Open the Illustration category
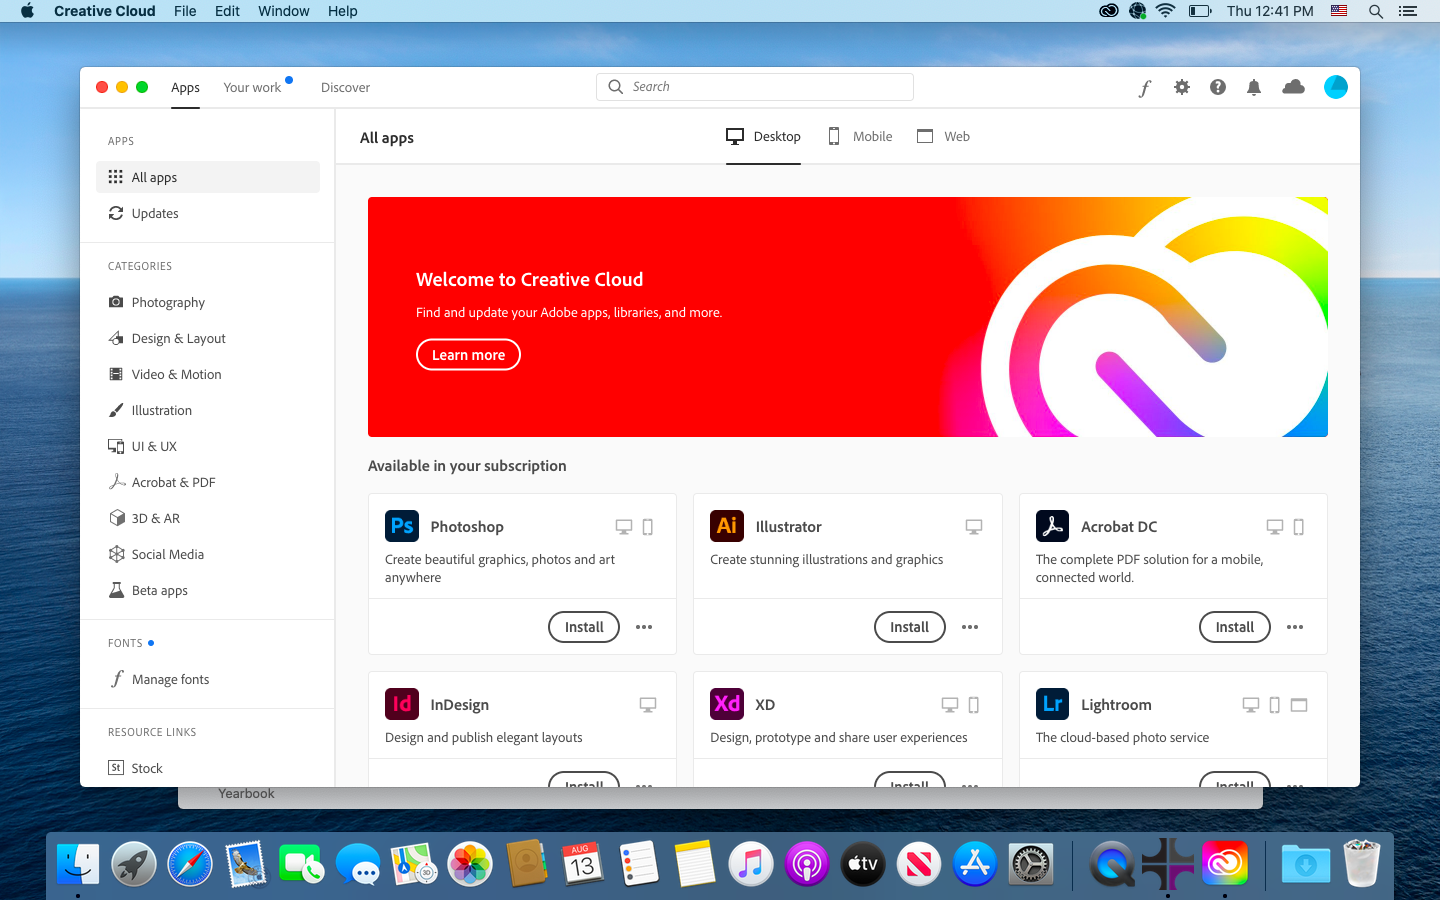This screenshot has height=900, width=1440. (208, 410)
